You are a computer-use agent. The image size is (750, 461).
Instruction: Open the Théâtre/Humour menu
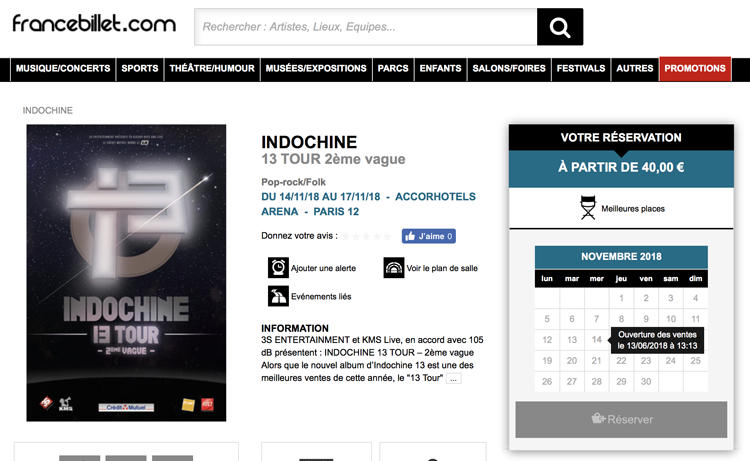point(212,68)
